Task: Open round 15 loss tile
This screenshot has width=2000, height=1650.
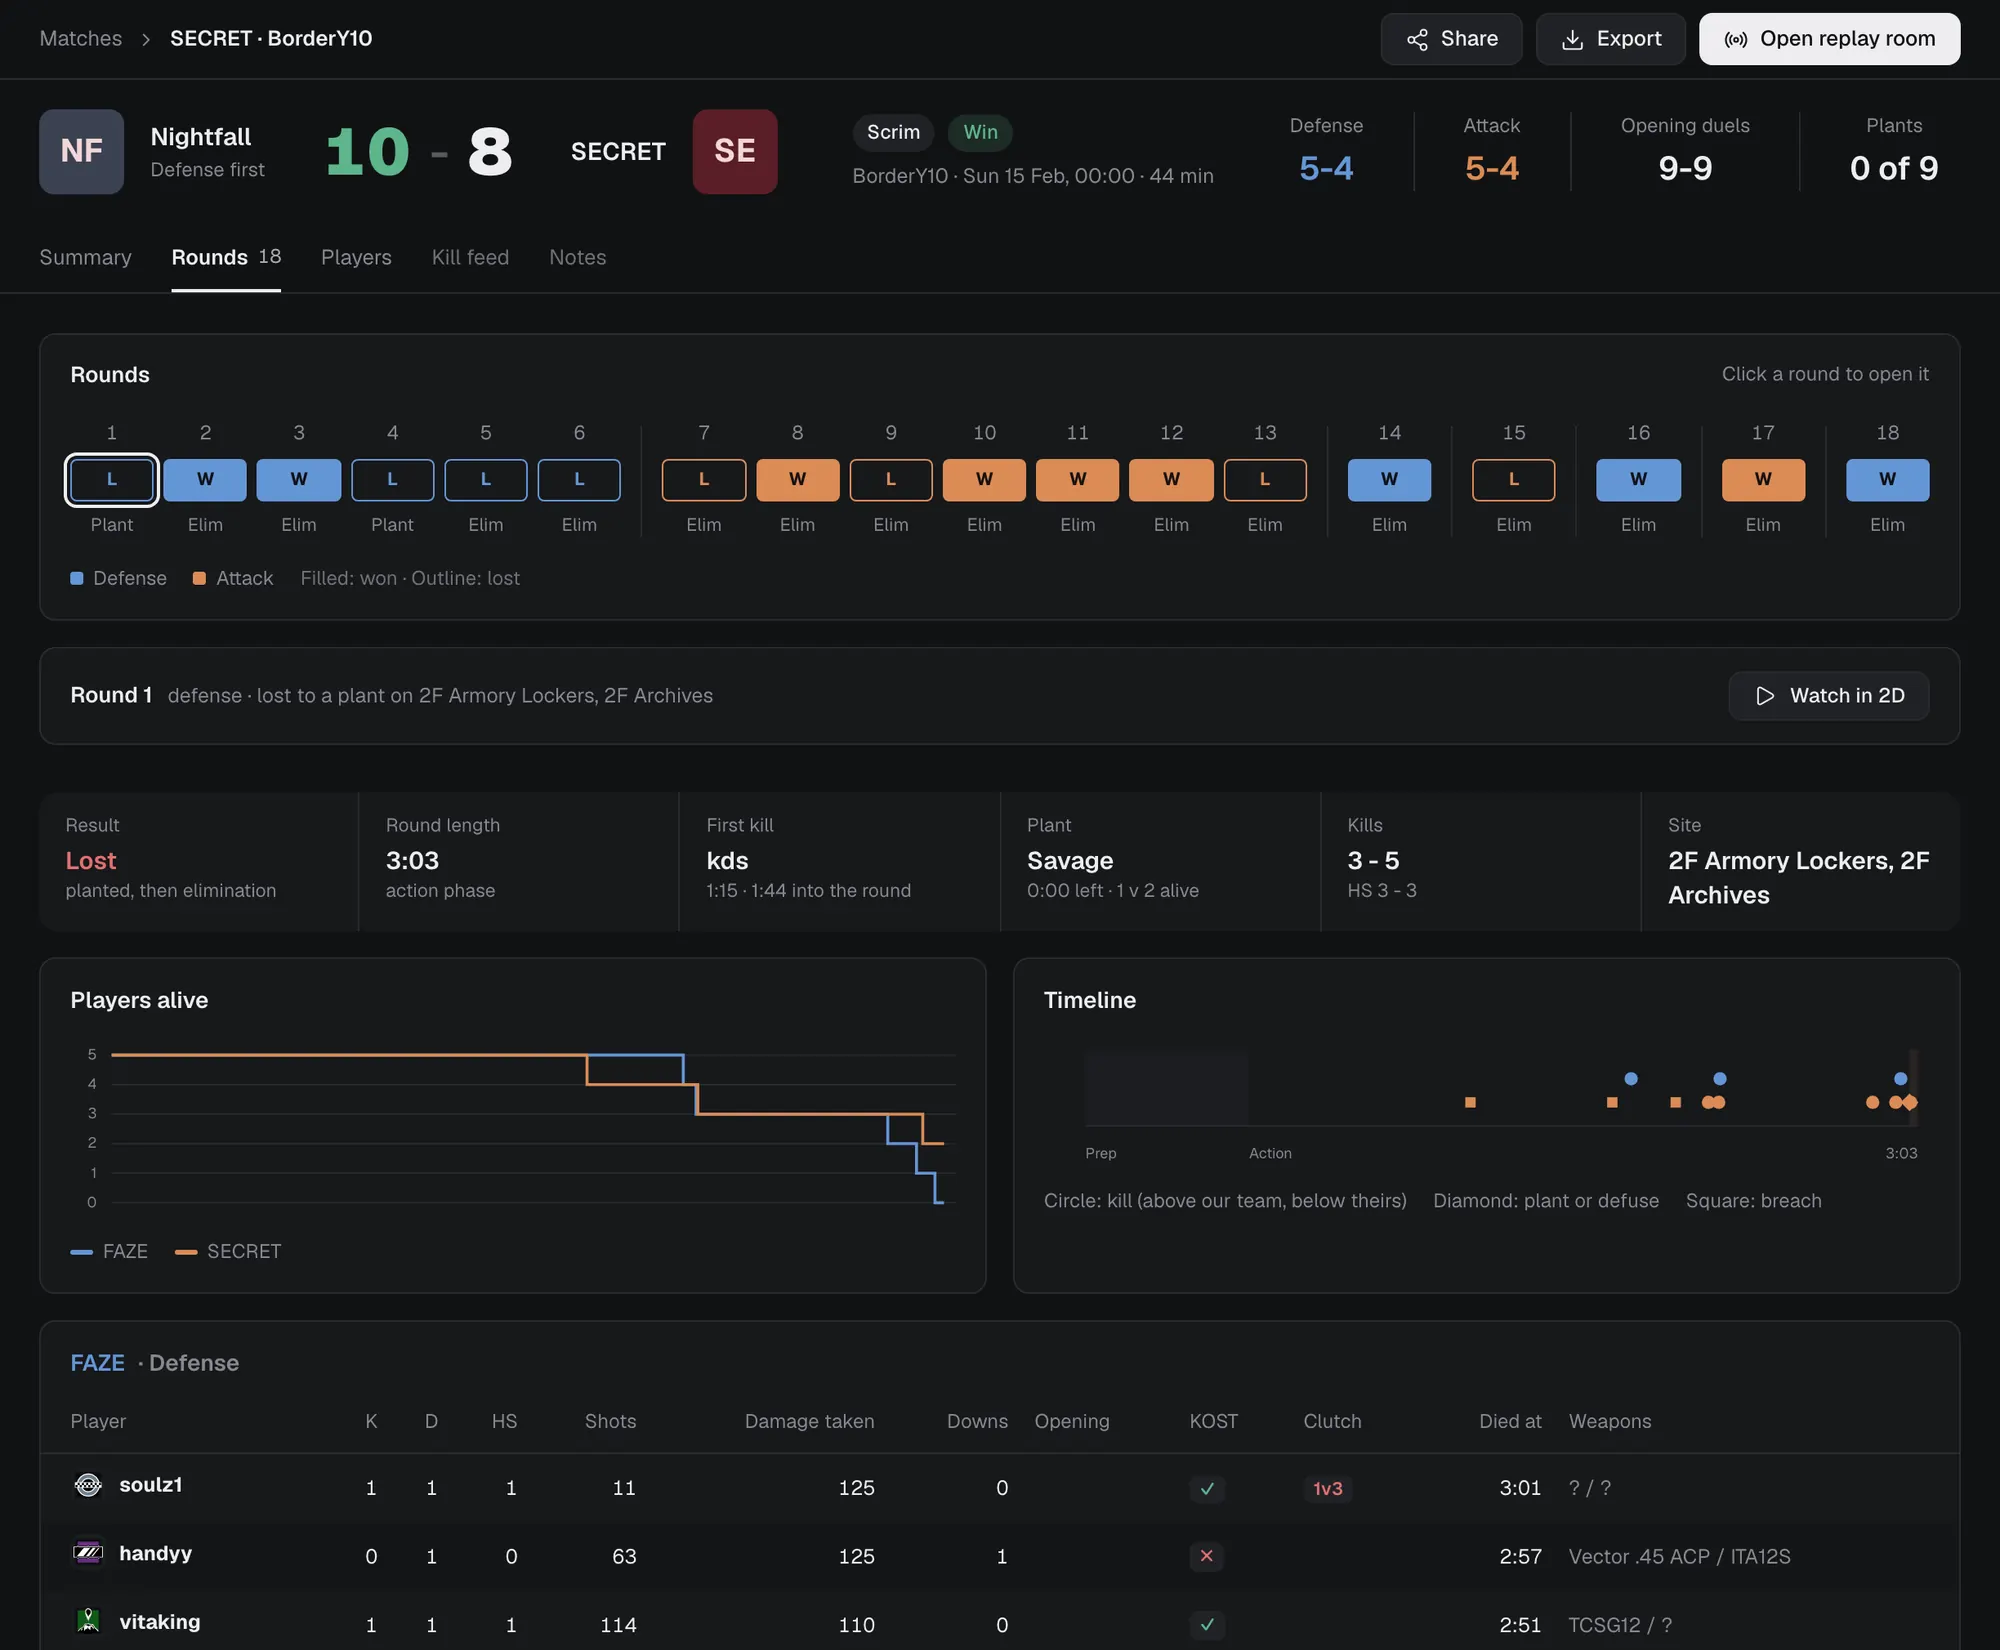Action: (x=1514, y=480)
